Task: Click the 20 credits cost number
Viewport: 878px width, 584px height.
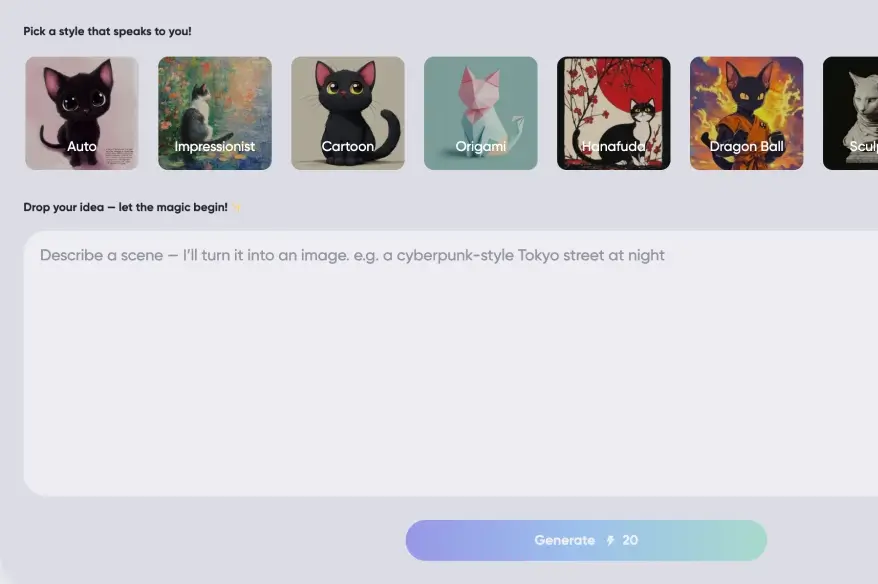Action: 630,540
